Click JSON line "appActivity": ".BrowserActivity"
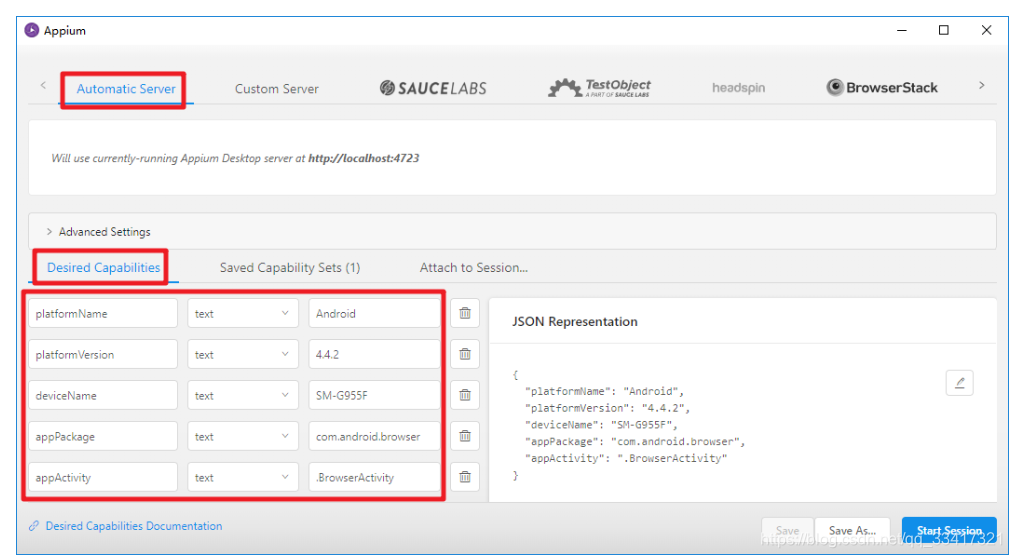 (x=627, y=458)
